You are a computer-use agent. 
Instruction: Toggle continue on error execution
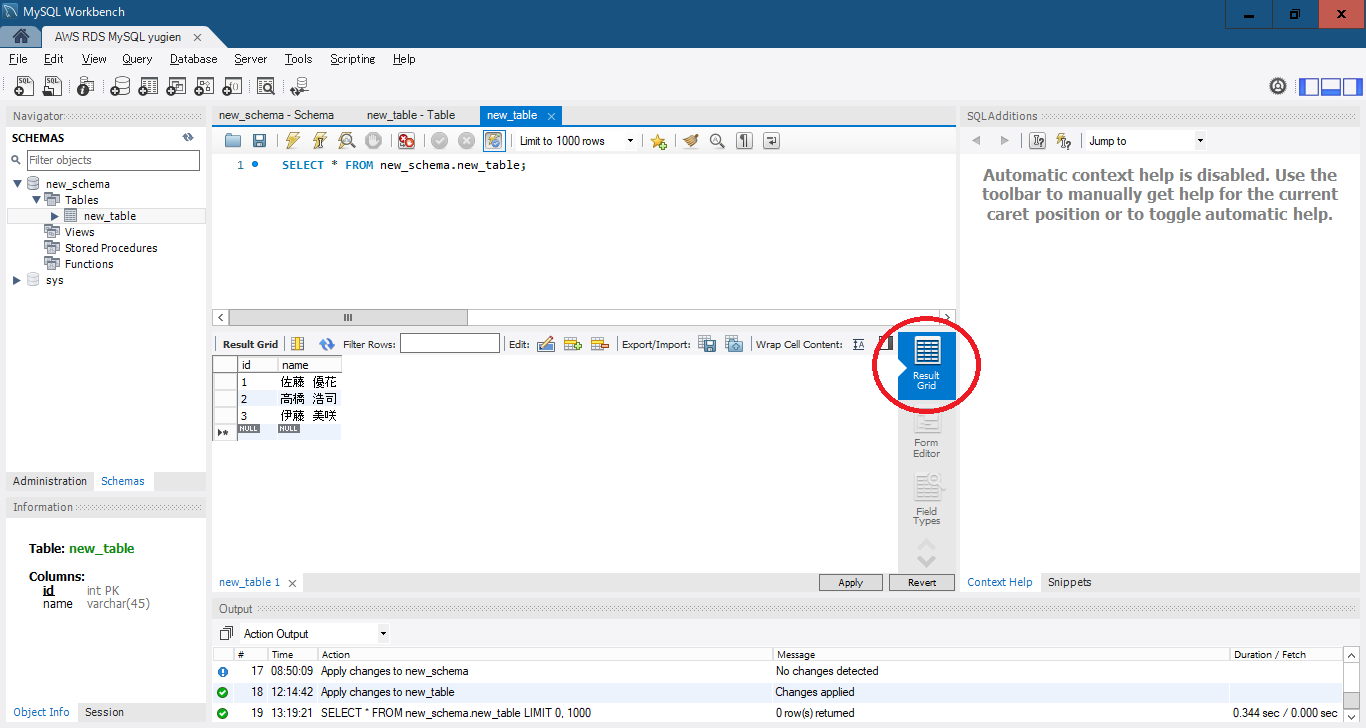tap(406, 141)
